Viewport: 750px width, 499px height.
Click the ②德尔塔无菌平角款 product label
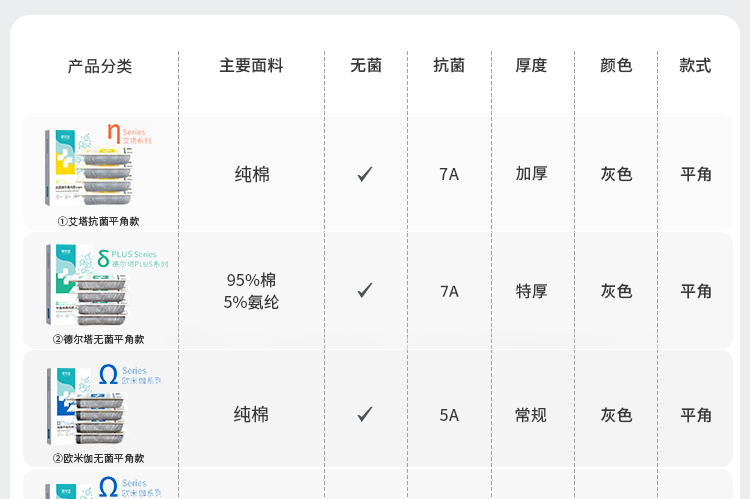(98, 339)
